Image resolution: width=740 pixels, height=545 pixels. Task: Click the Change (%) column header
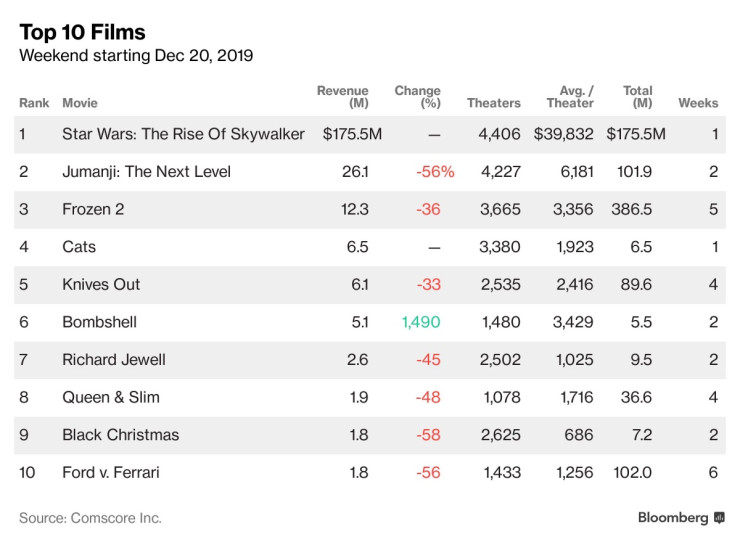click(418, 97)
